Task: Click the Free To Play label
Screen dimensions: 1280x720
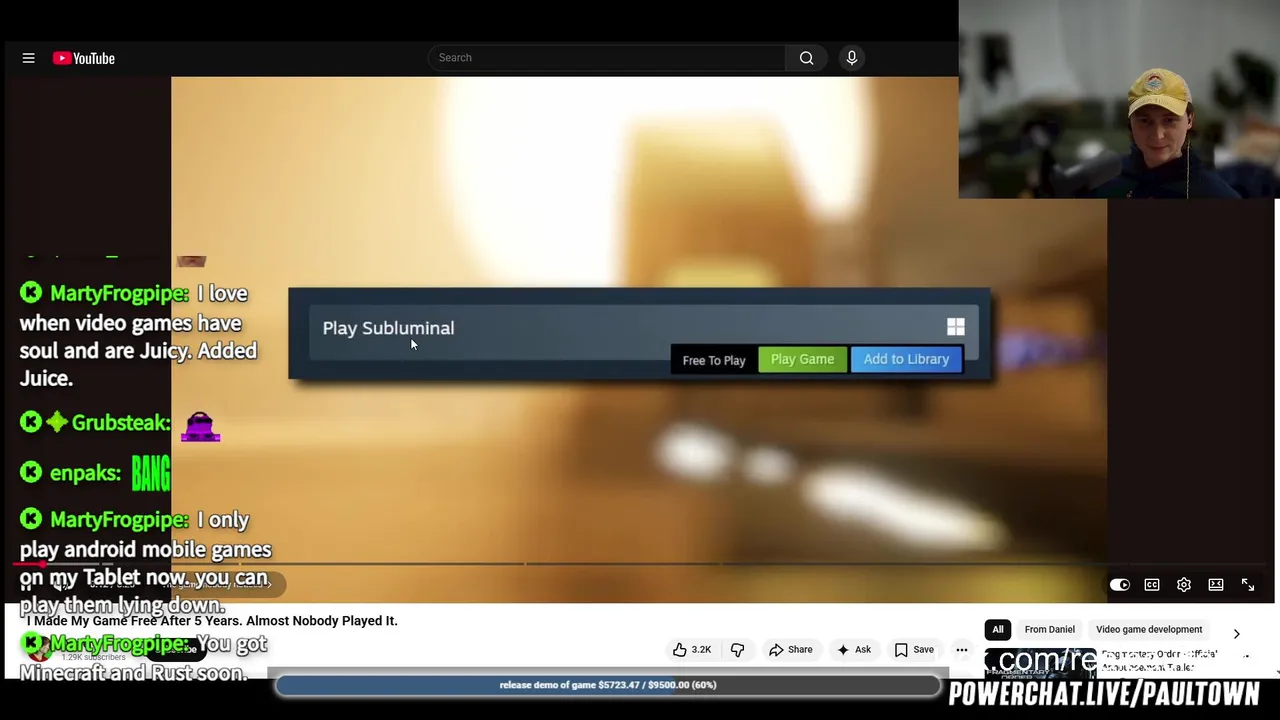Action: [714, 360]
